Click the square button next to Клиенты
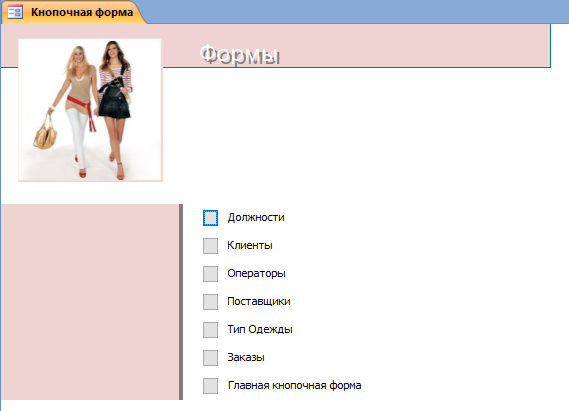Screen dimensions: 569x411 coord(210,246)
